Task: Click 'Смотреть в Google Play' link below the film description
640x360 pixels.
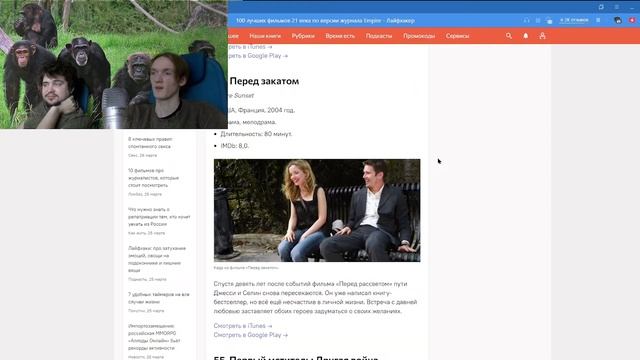Action: pos(251,335)
